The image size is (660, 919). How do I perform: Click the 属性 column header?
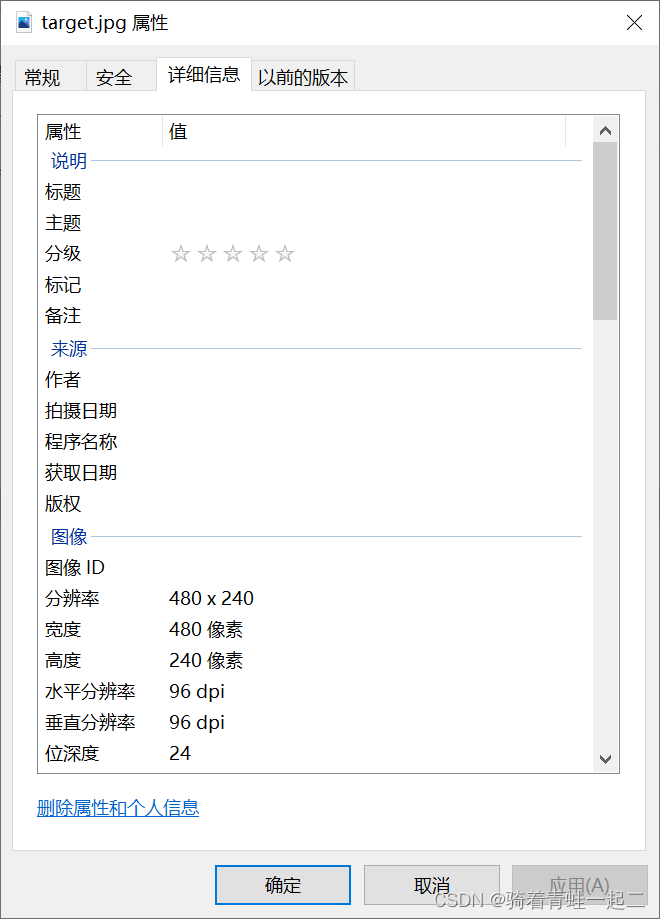[x=100, y=131]
